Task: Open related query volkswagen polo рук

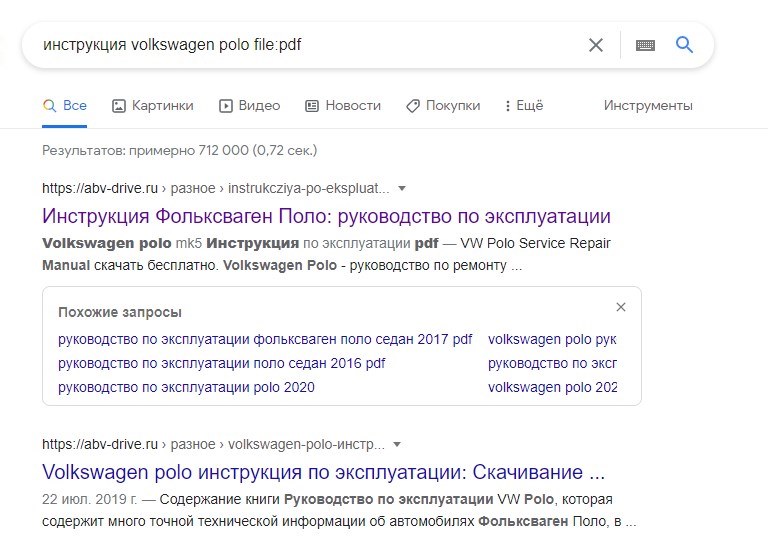Action: click(x=552, y=339)
